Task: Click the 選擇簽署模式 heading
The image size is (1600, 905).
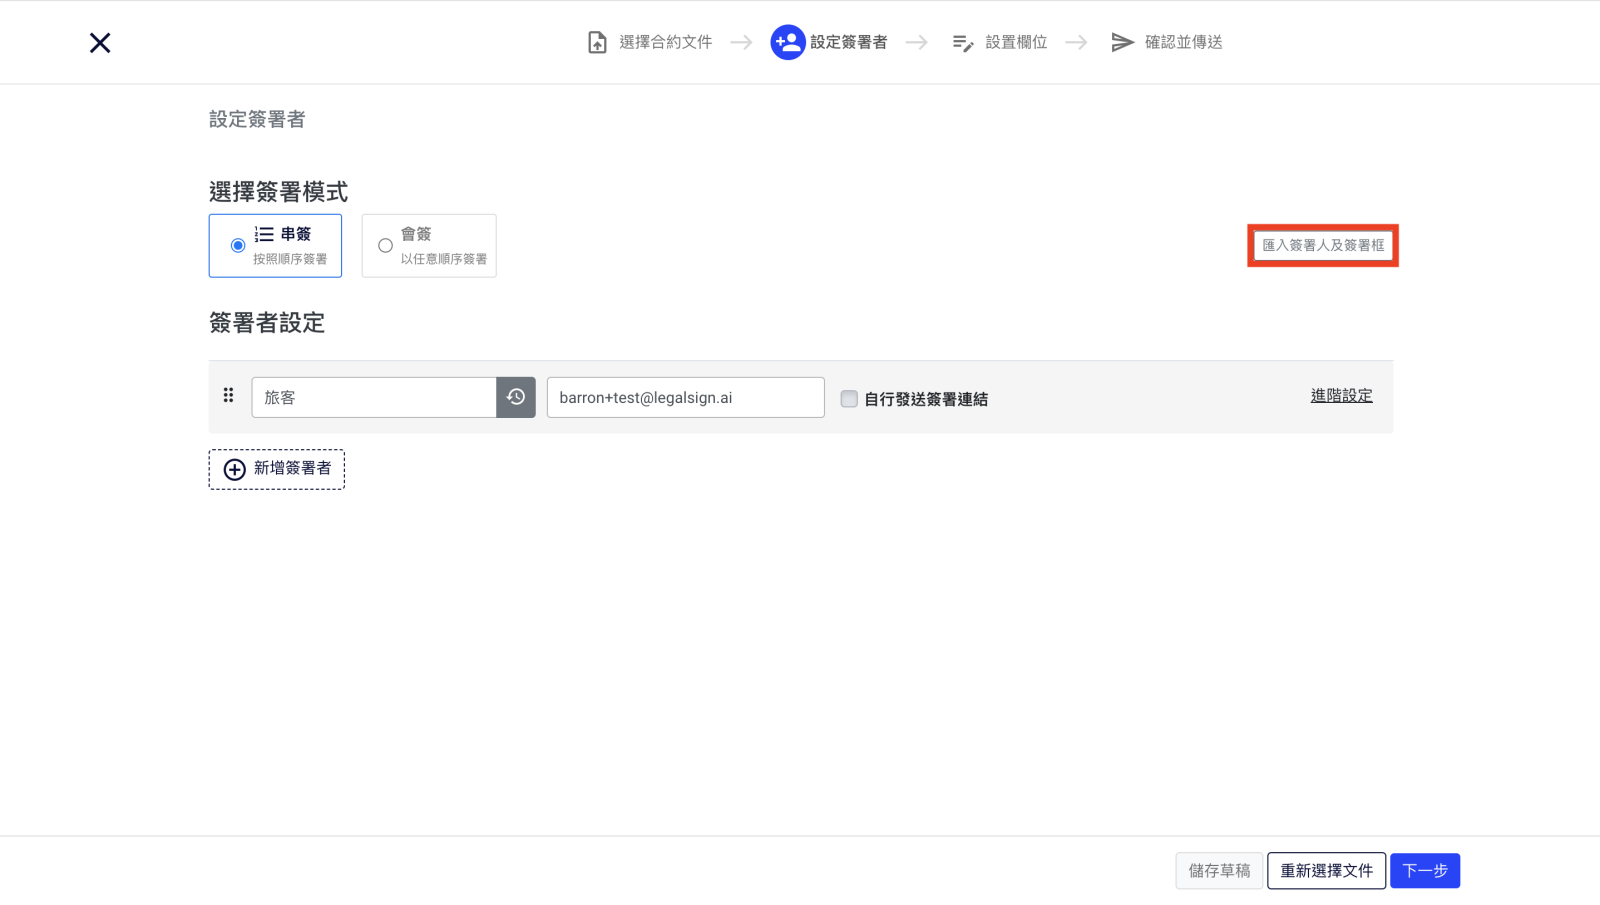Action: coord(279,192)
